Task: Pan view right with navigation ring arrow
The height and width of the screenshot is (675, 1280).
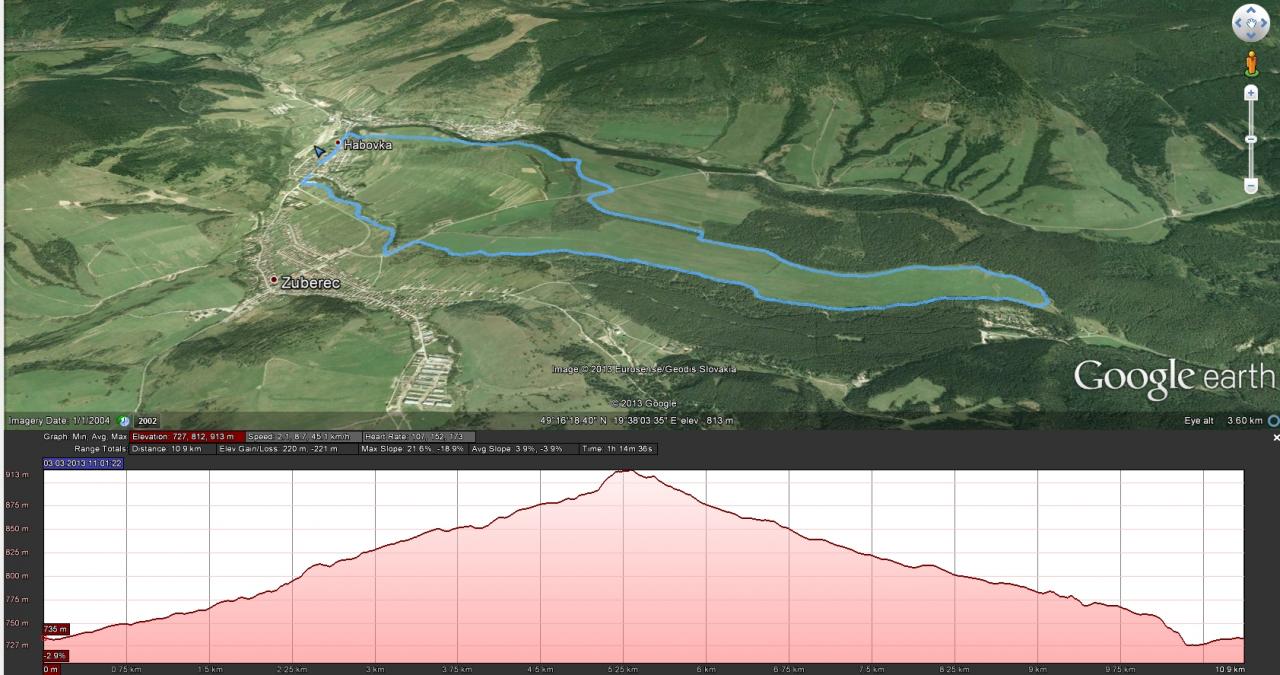Action: 1262,23
